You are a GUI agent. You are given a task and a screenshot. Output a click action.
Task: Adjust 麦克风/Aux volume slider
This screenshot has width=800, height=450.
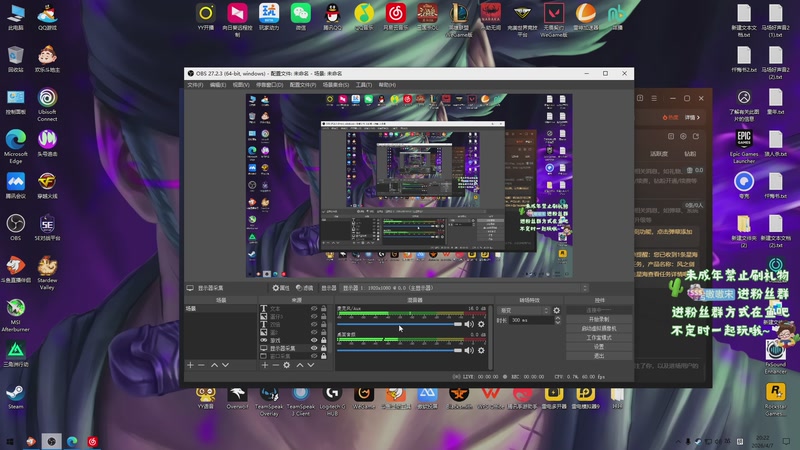(399, 324)
